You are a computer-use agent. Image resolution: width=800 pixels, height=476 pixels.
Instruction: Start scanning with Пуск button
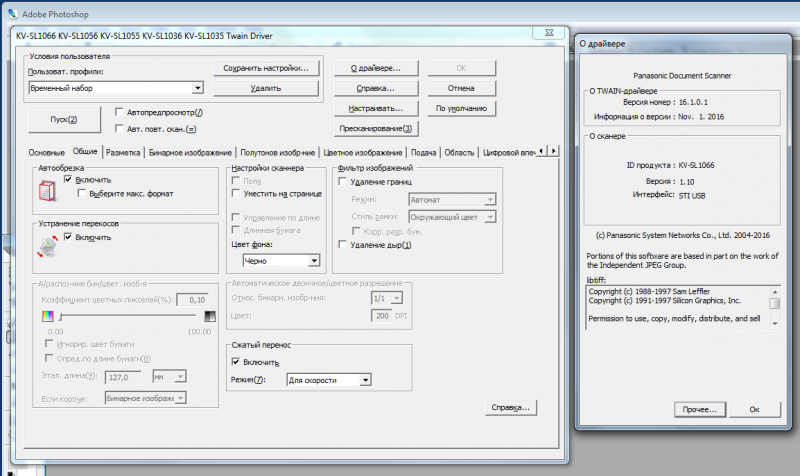click(64, 119)
